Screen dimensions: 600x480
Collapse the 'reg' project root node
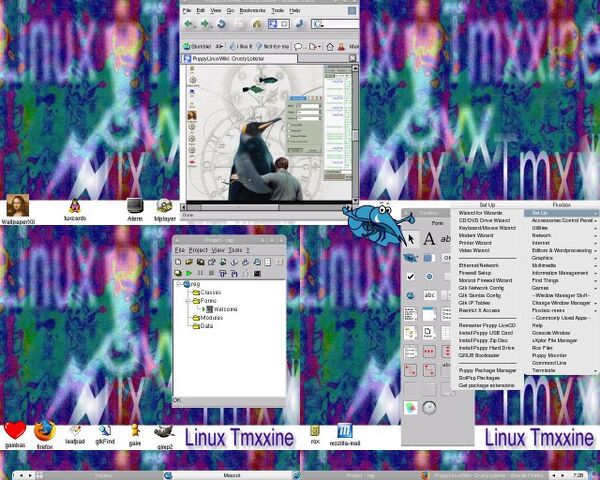pyautogui.click(x=178, y=284)
